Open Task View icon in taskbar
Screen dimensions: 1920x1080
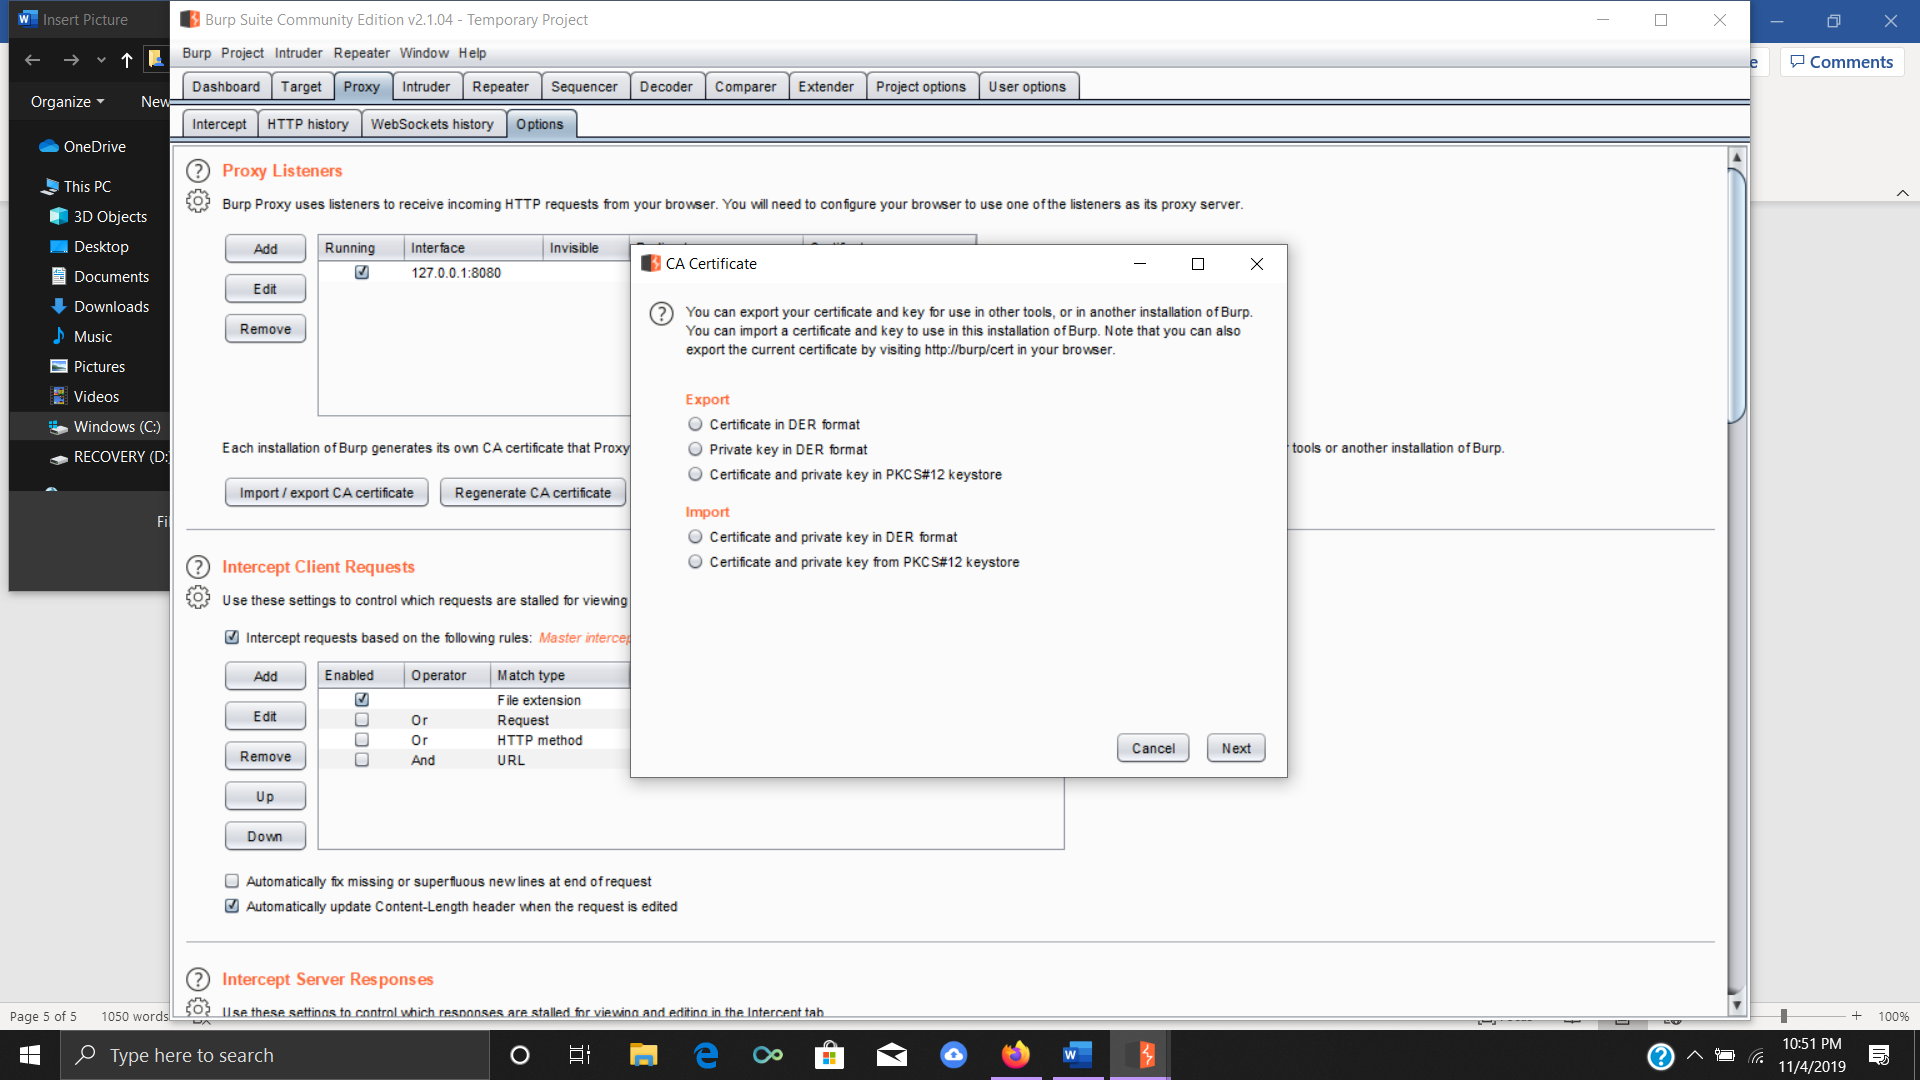pyautogui.click(x=580, y=1055)
